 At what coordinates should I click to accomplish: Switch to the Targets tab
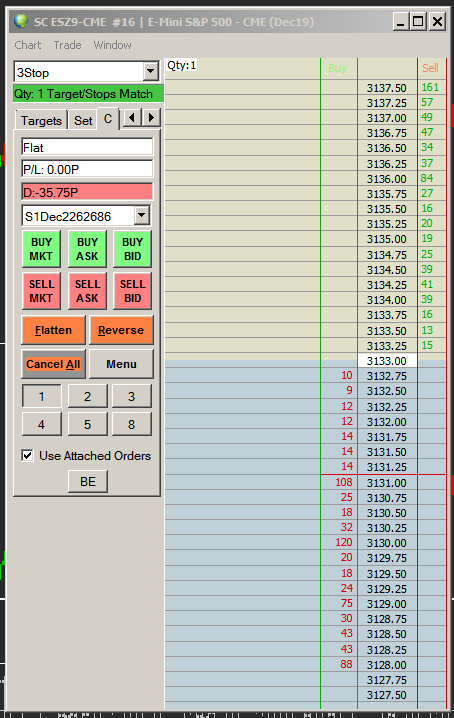[41, 120]
